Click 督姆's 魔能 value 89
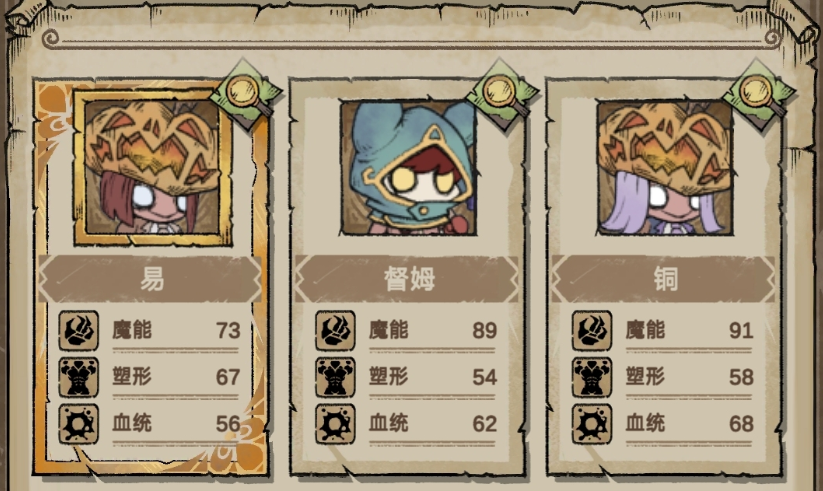The width and height of the screenshot is (823, 491). click(x=484, y=331)
